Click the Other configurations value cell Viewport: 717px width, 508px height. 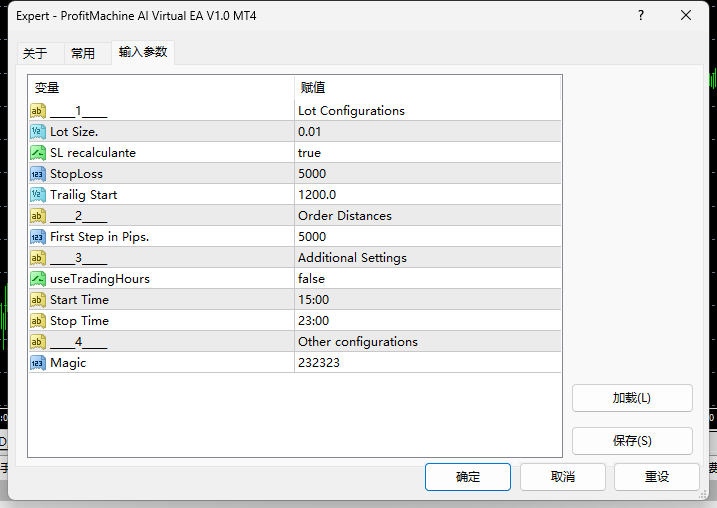[x=428, y=342]
